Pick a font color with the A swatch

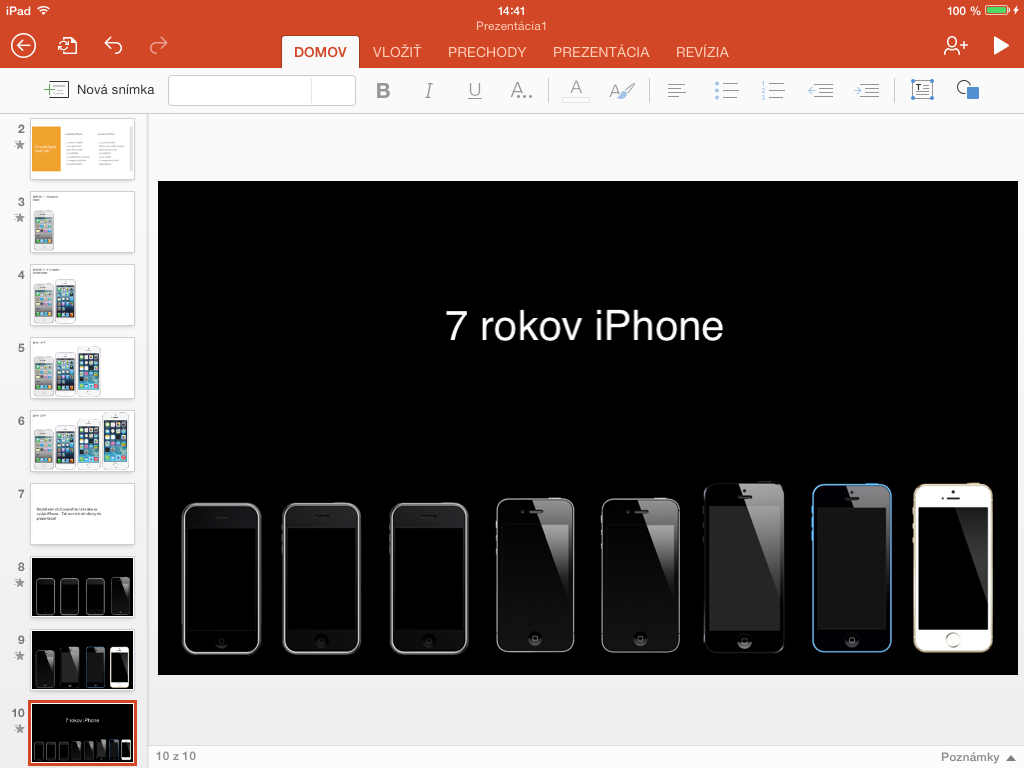tap(575, 90)
